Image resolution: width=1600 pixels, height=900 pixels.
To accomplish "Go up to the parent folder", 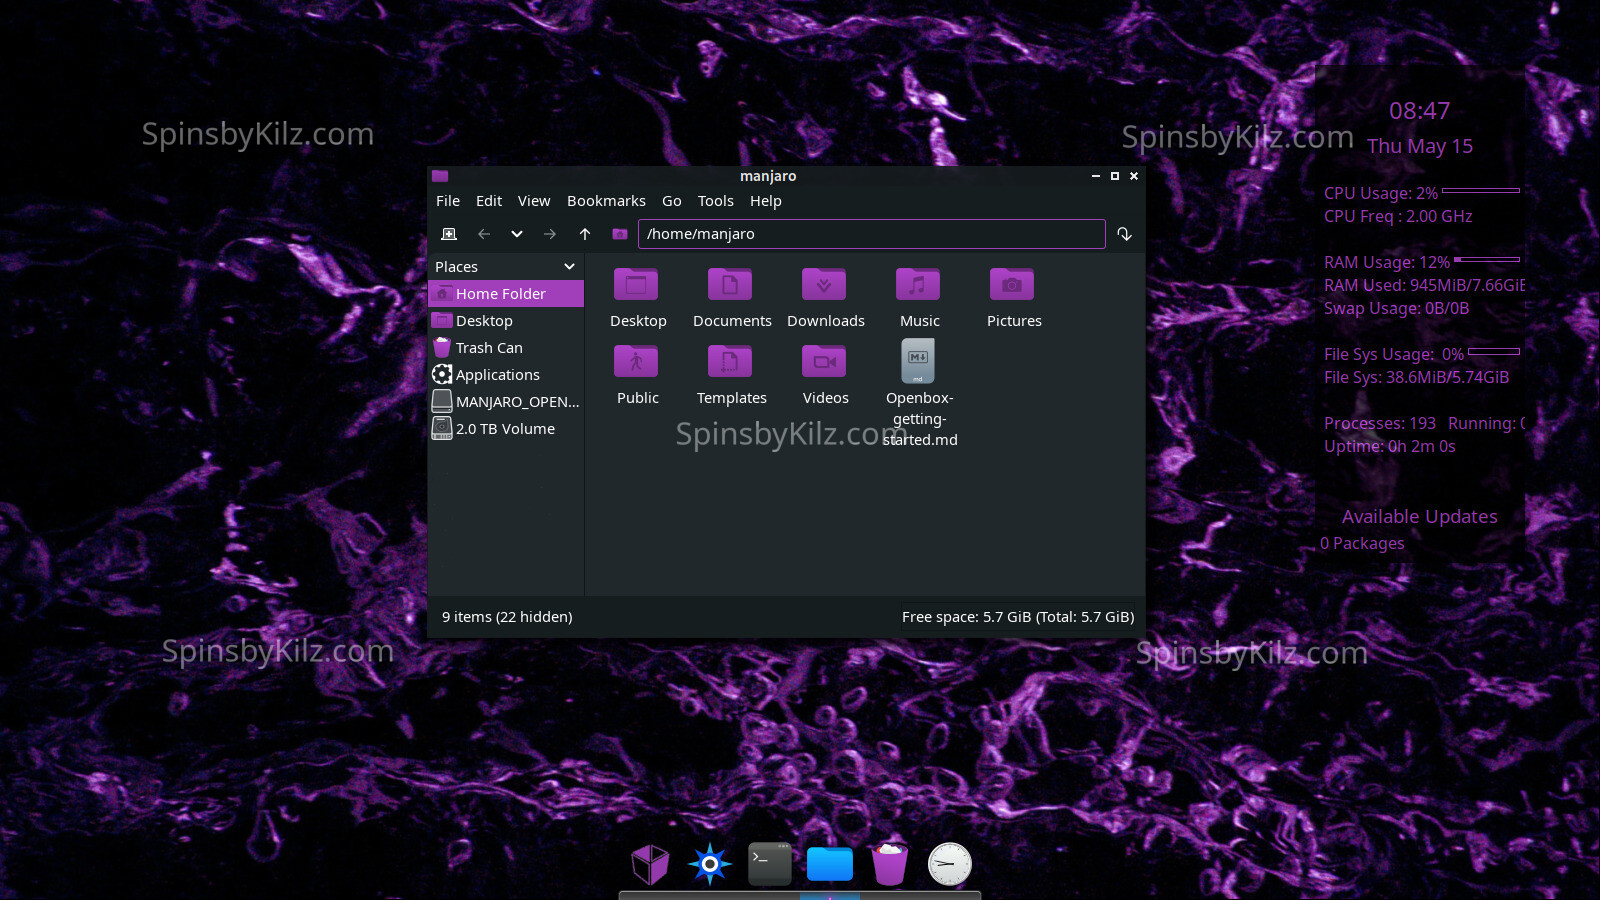I will 585,234.
